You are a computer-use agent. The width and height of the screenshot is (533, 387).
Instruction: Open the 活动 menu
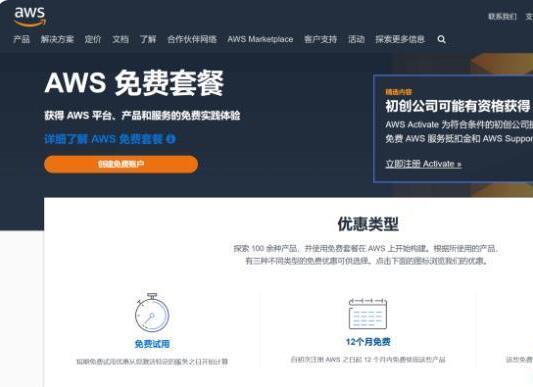coord(356,39)
